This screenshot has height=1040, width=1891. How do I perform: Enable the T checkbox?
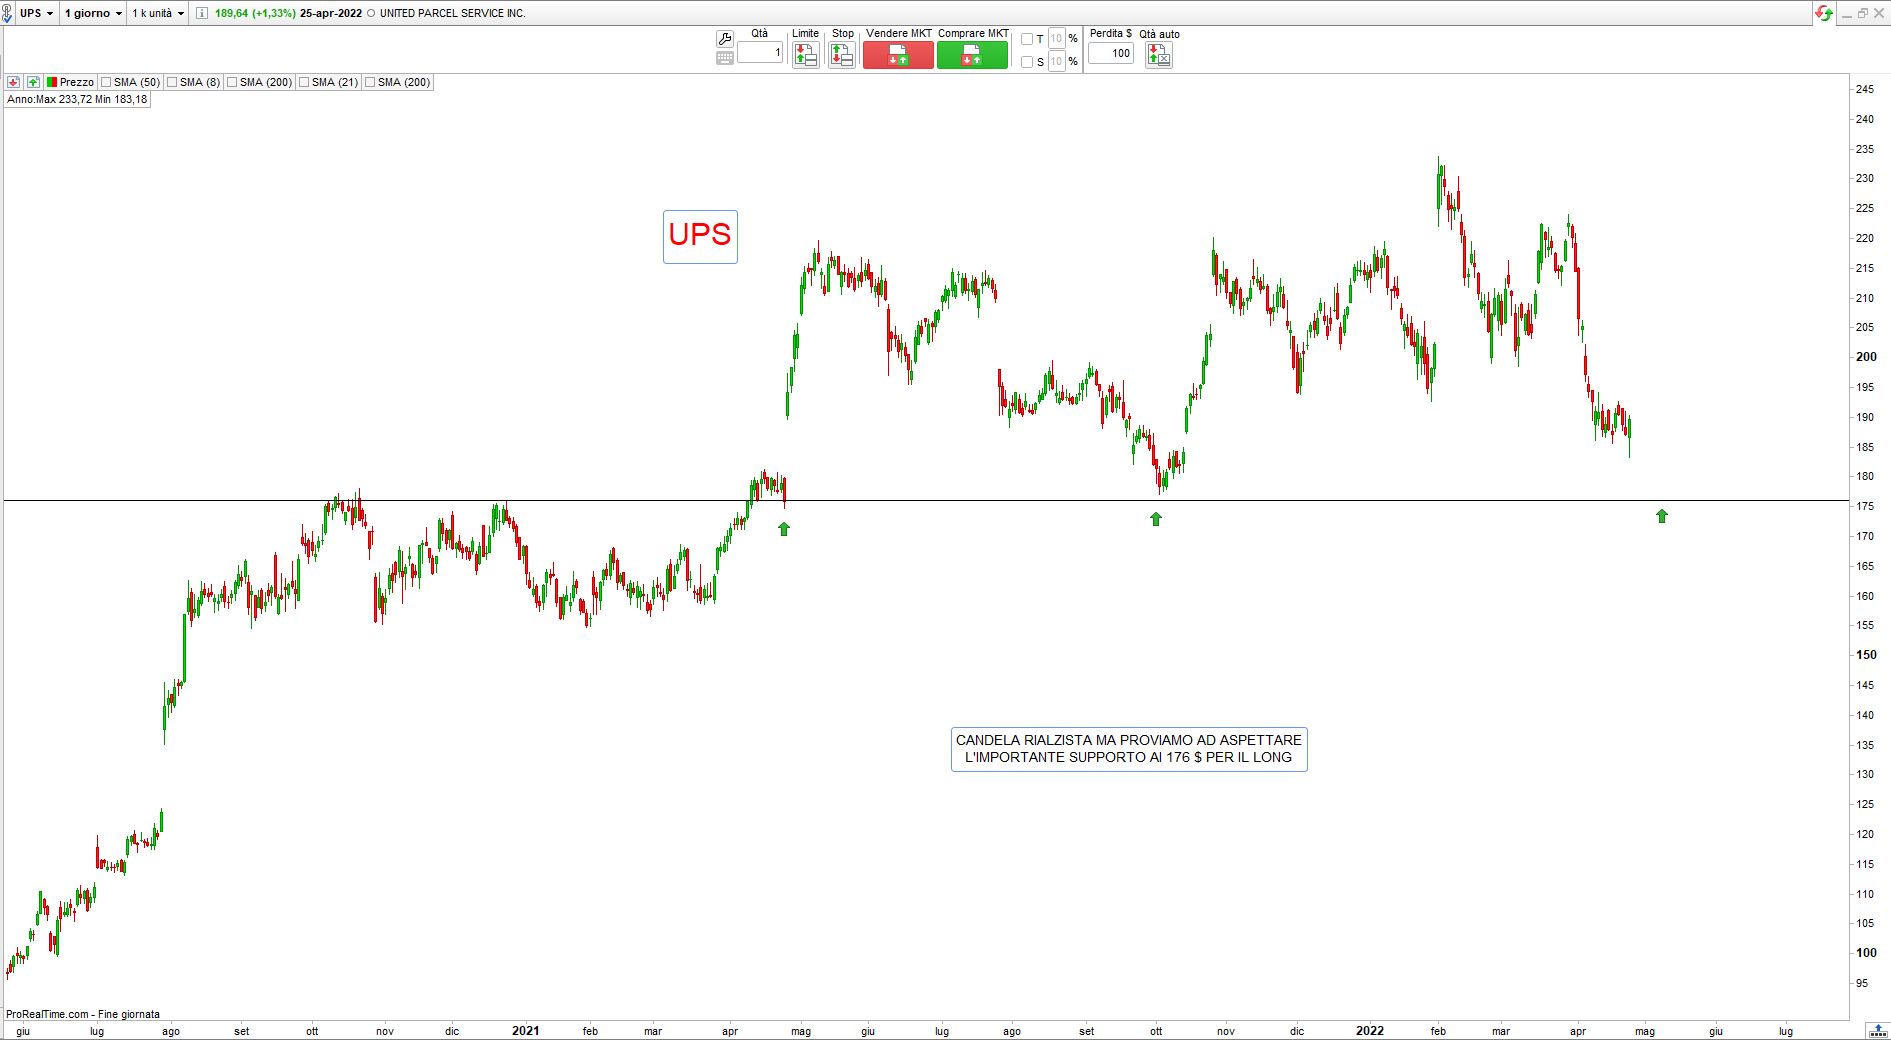pyautogui.click(x=1027, y=39)
